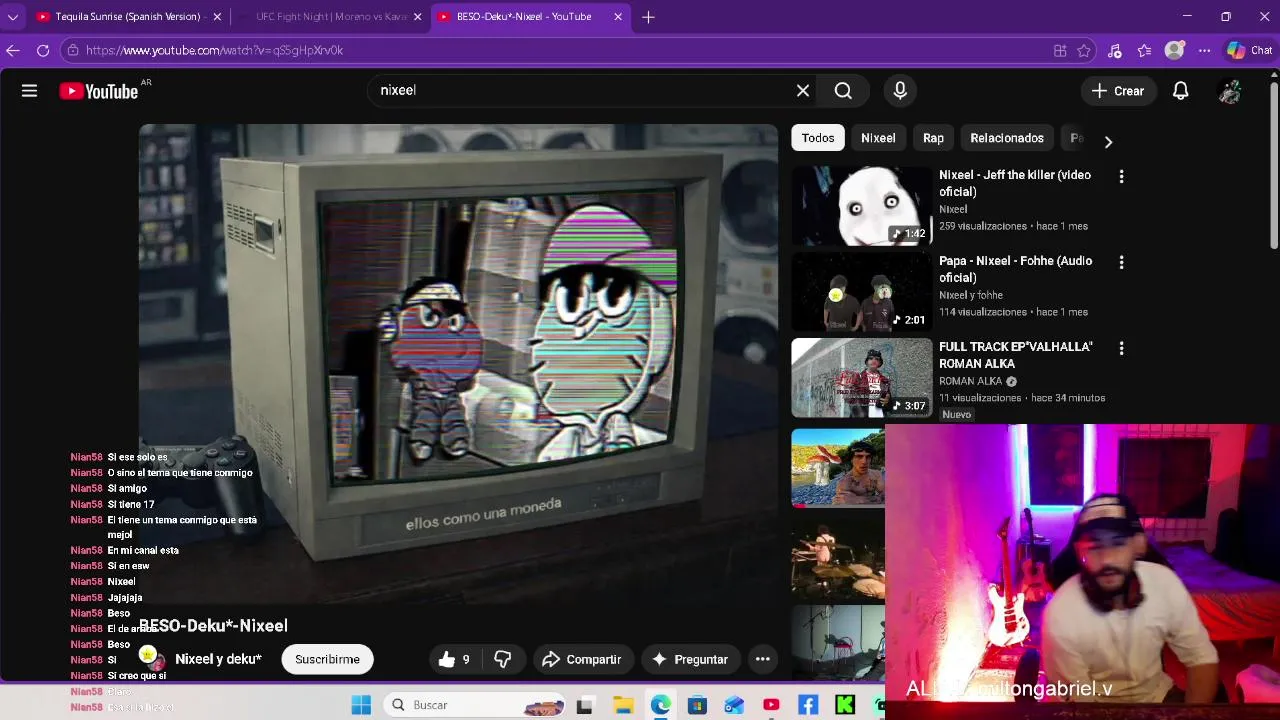Click the youtube.com address bar URL
The width and height of the screenshot is (1280, 720).
point(214,50)
